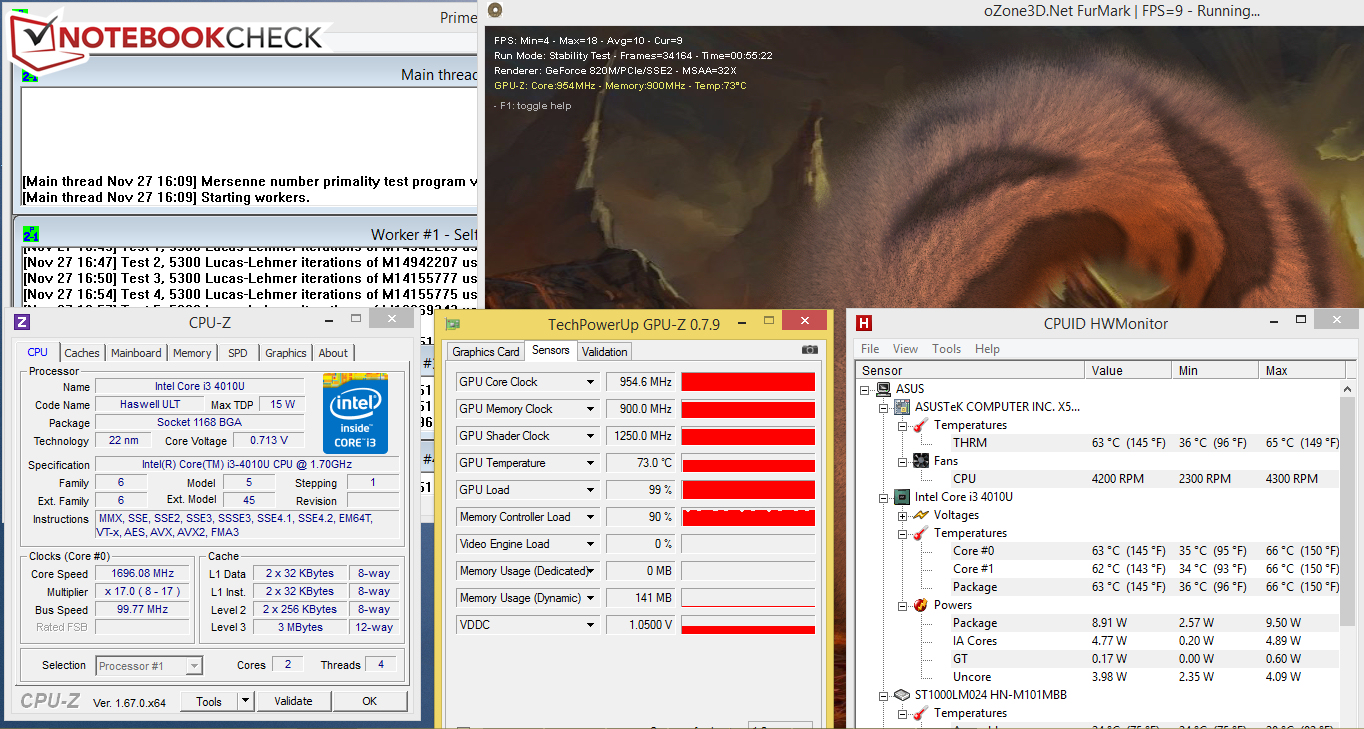
Task: Click the Value column header in HWMonitor
Action: pyautogui.click(x=1128, y=370)
